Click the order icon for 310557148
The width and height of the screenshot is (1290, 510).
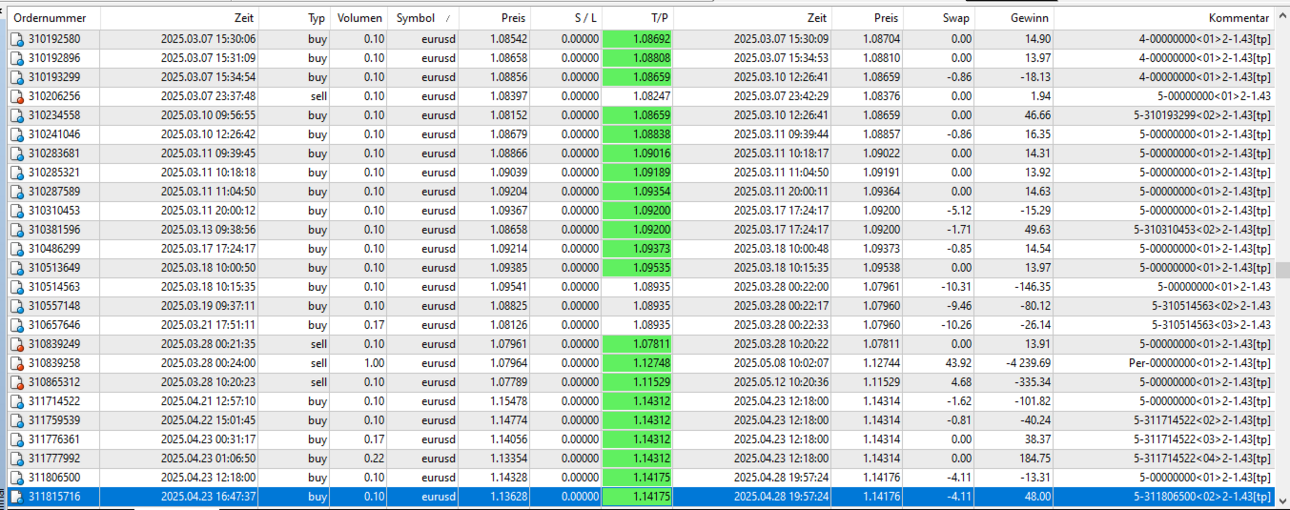pyautogui.click(x=17, y=305)
